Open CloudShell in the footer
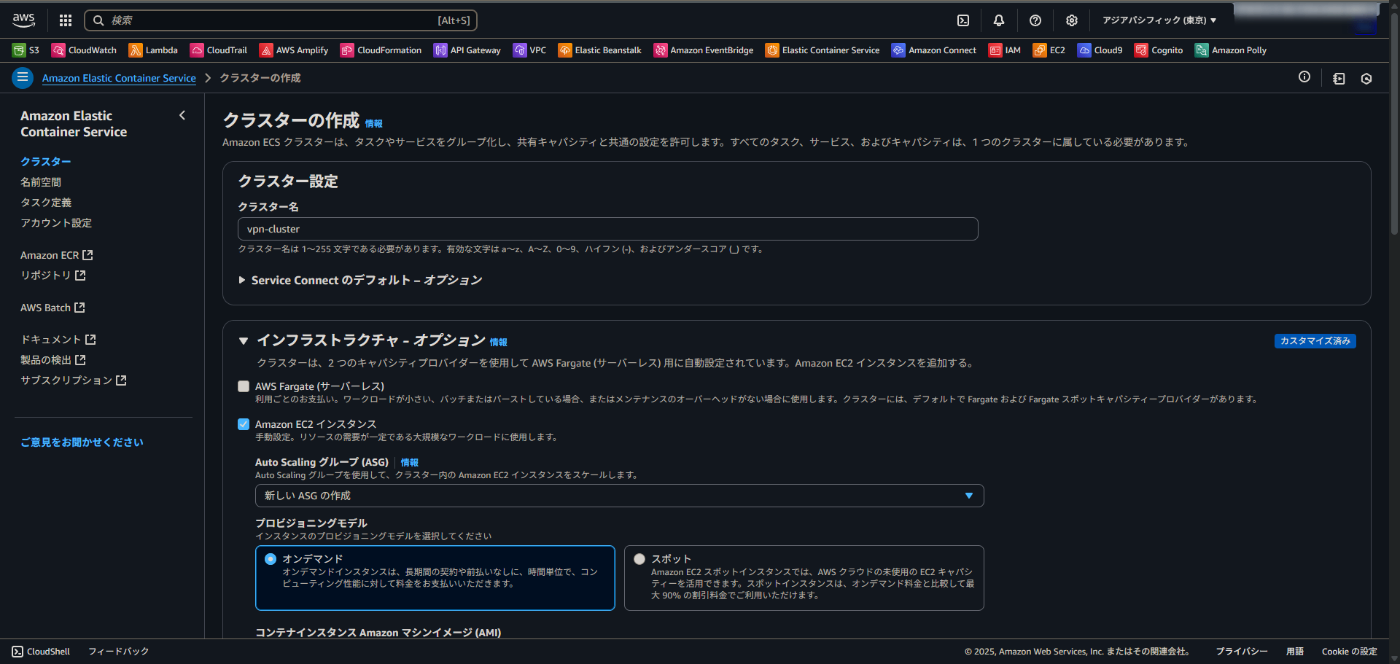 pos(40,651)
